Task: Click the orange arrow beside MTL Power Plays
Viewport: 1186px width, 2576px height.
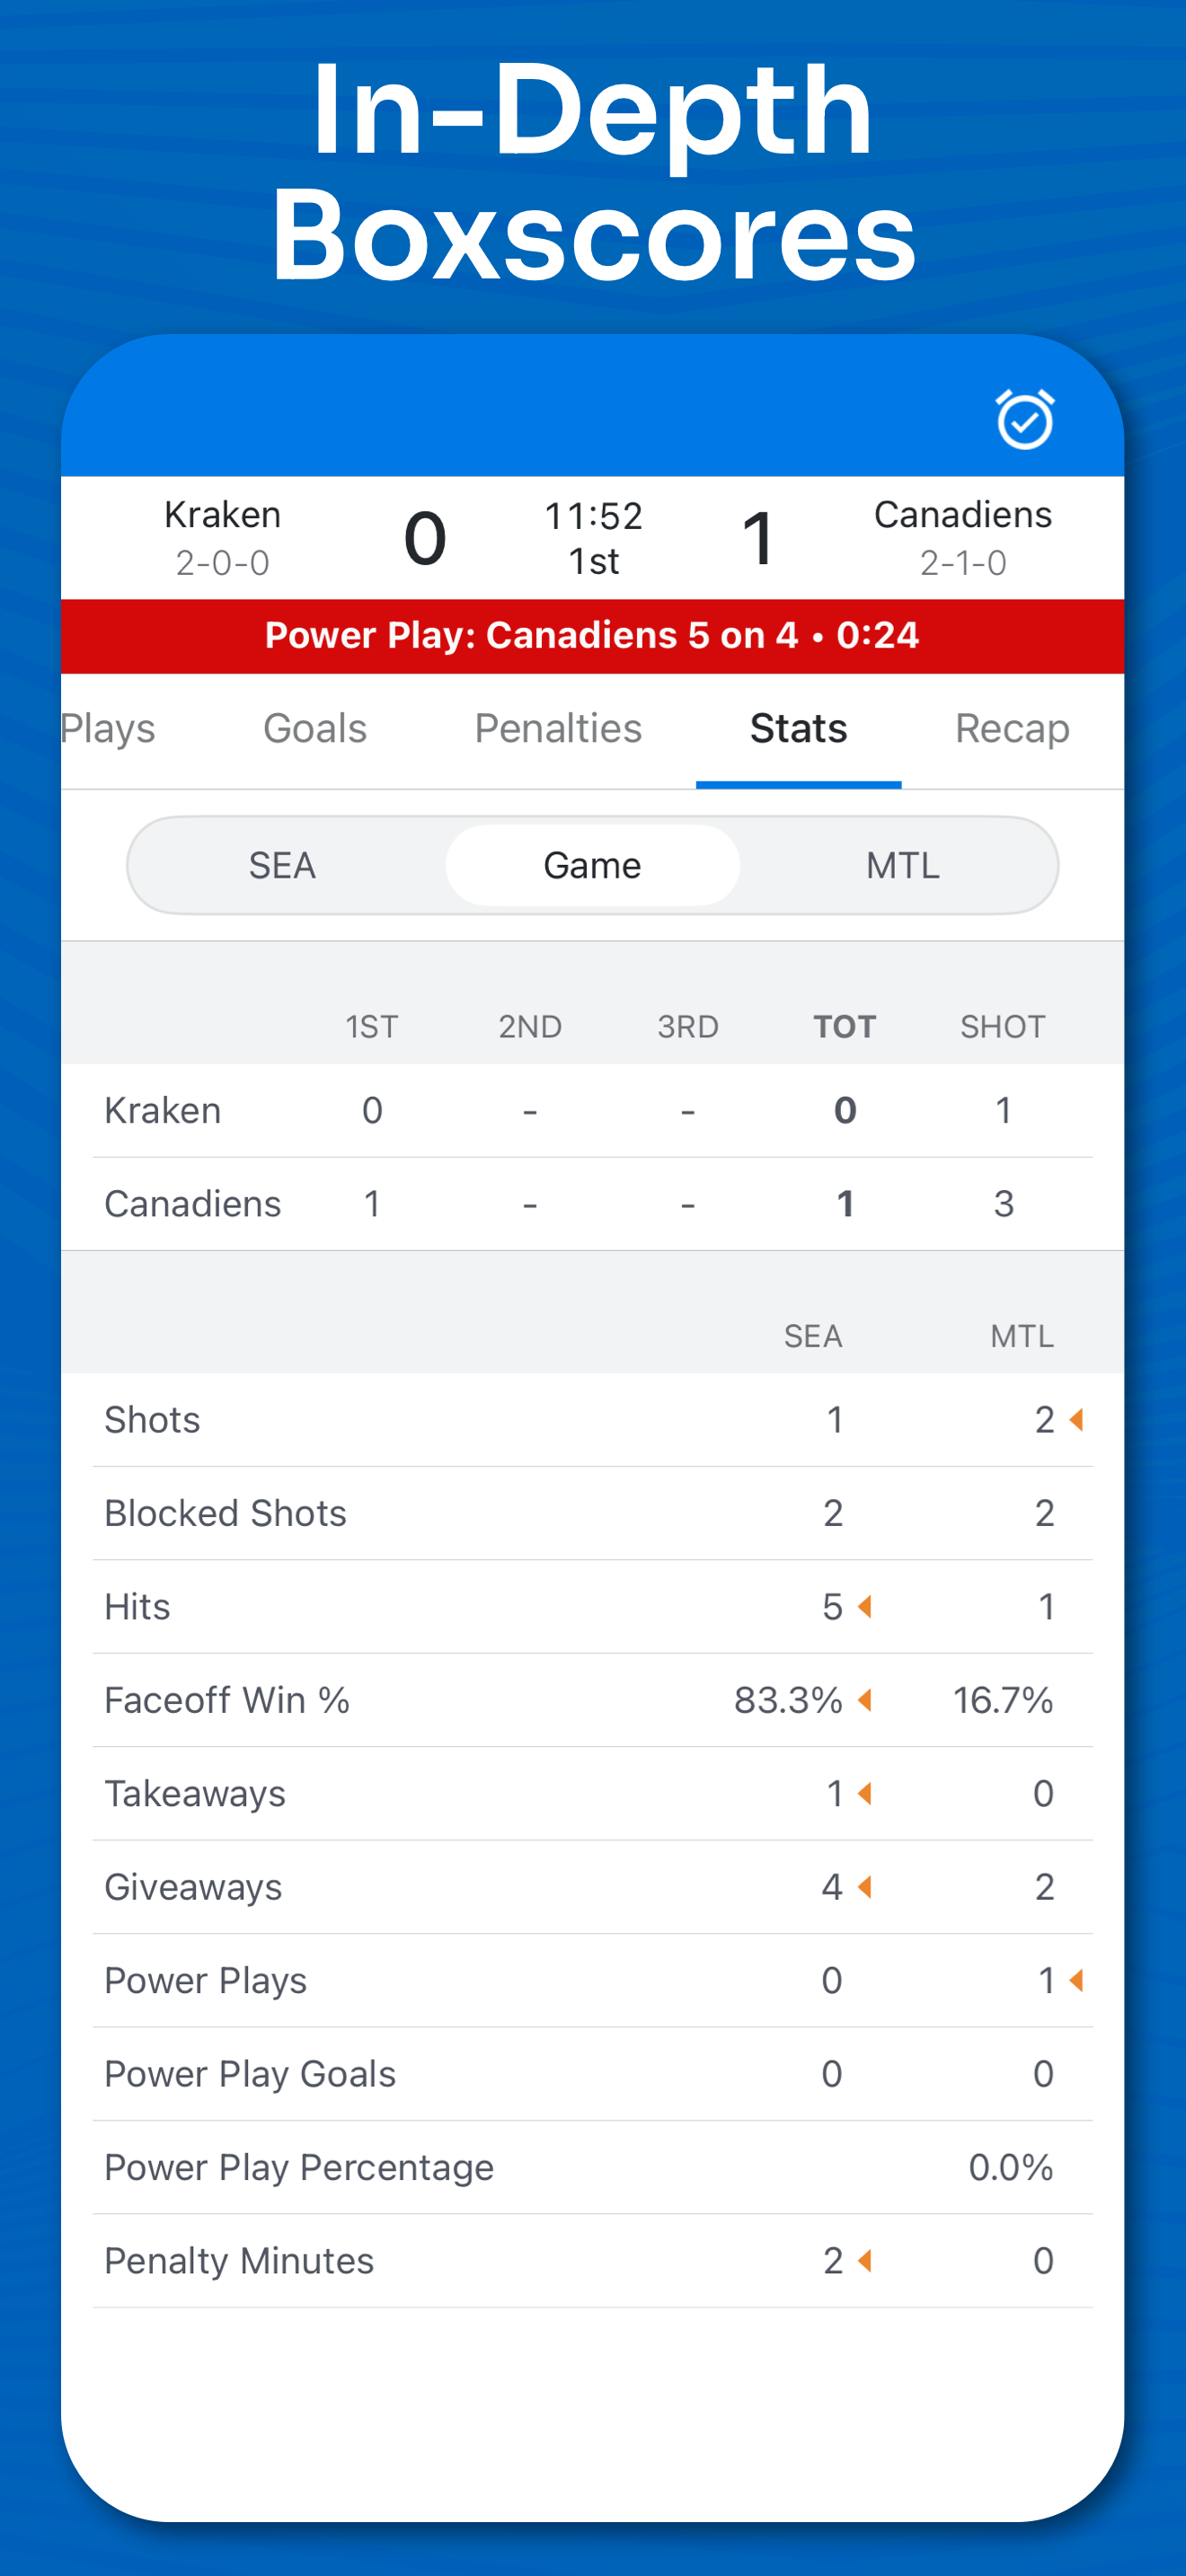Action: tap(1077, 1980)
